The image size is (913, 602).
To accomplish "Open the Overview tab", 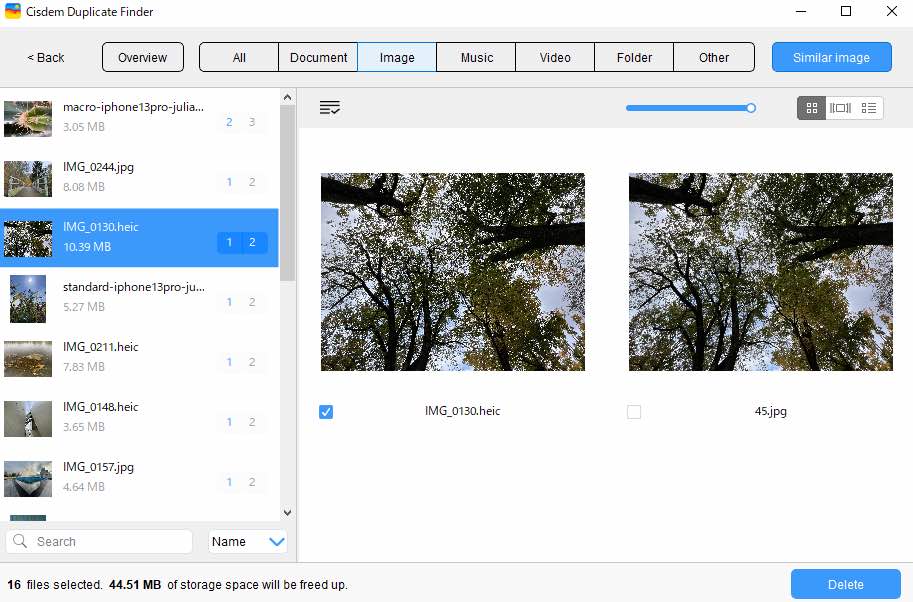I will click(142, 57).
